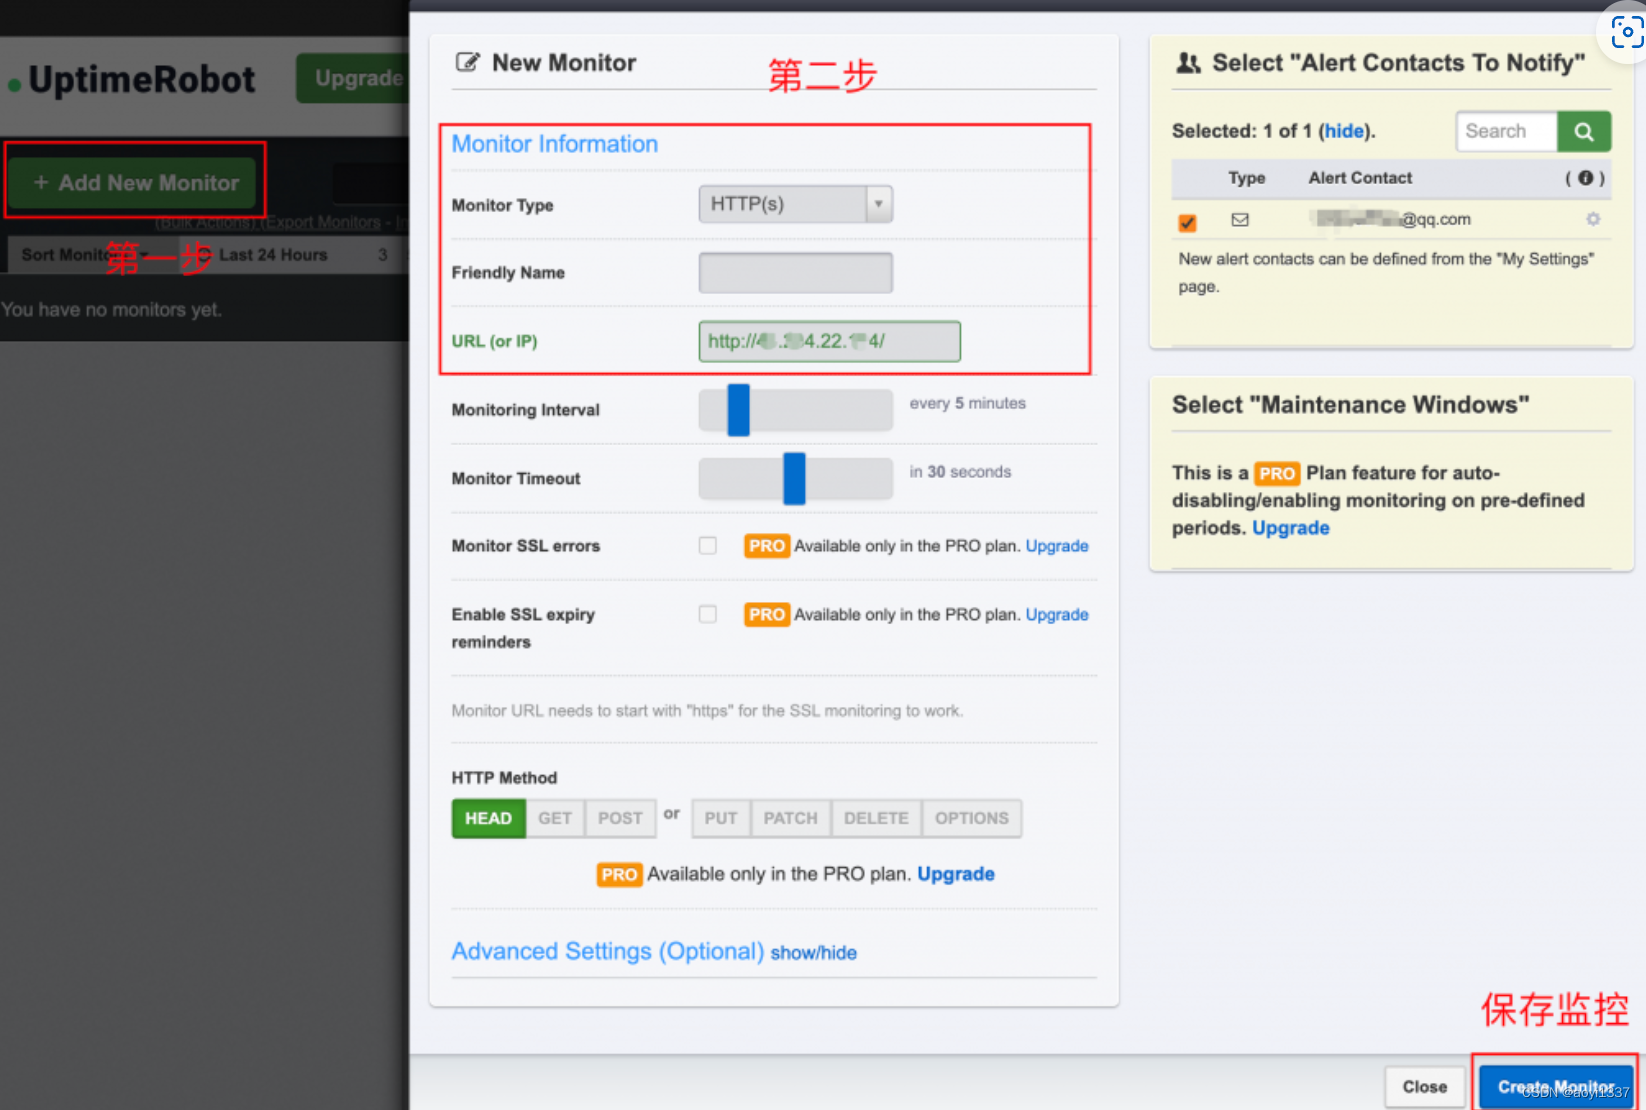Open the Monitor Type HTTP(s) dropdown
This screenshot has height=1110, width=1646.
(795, 204)
